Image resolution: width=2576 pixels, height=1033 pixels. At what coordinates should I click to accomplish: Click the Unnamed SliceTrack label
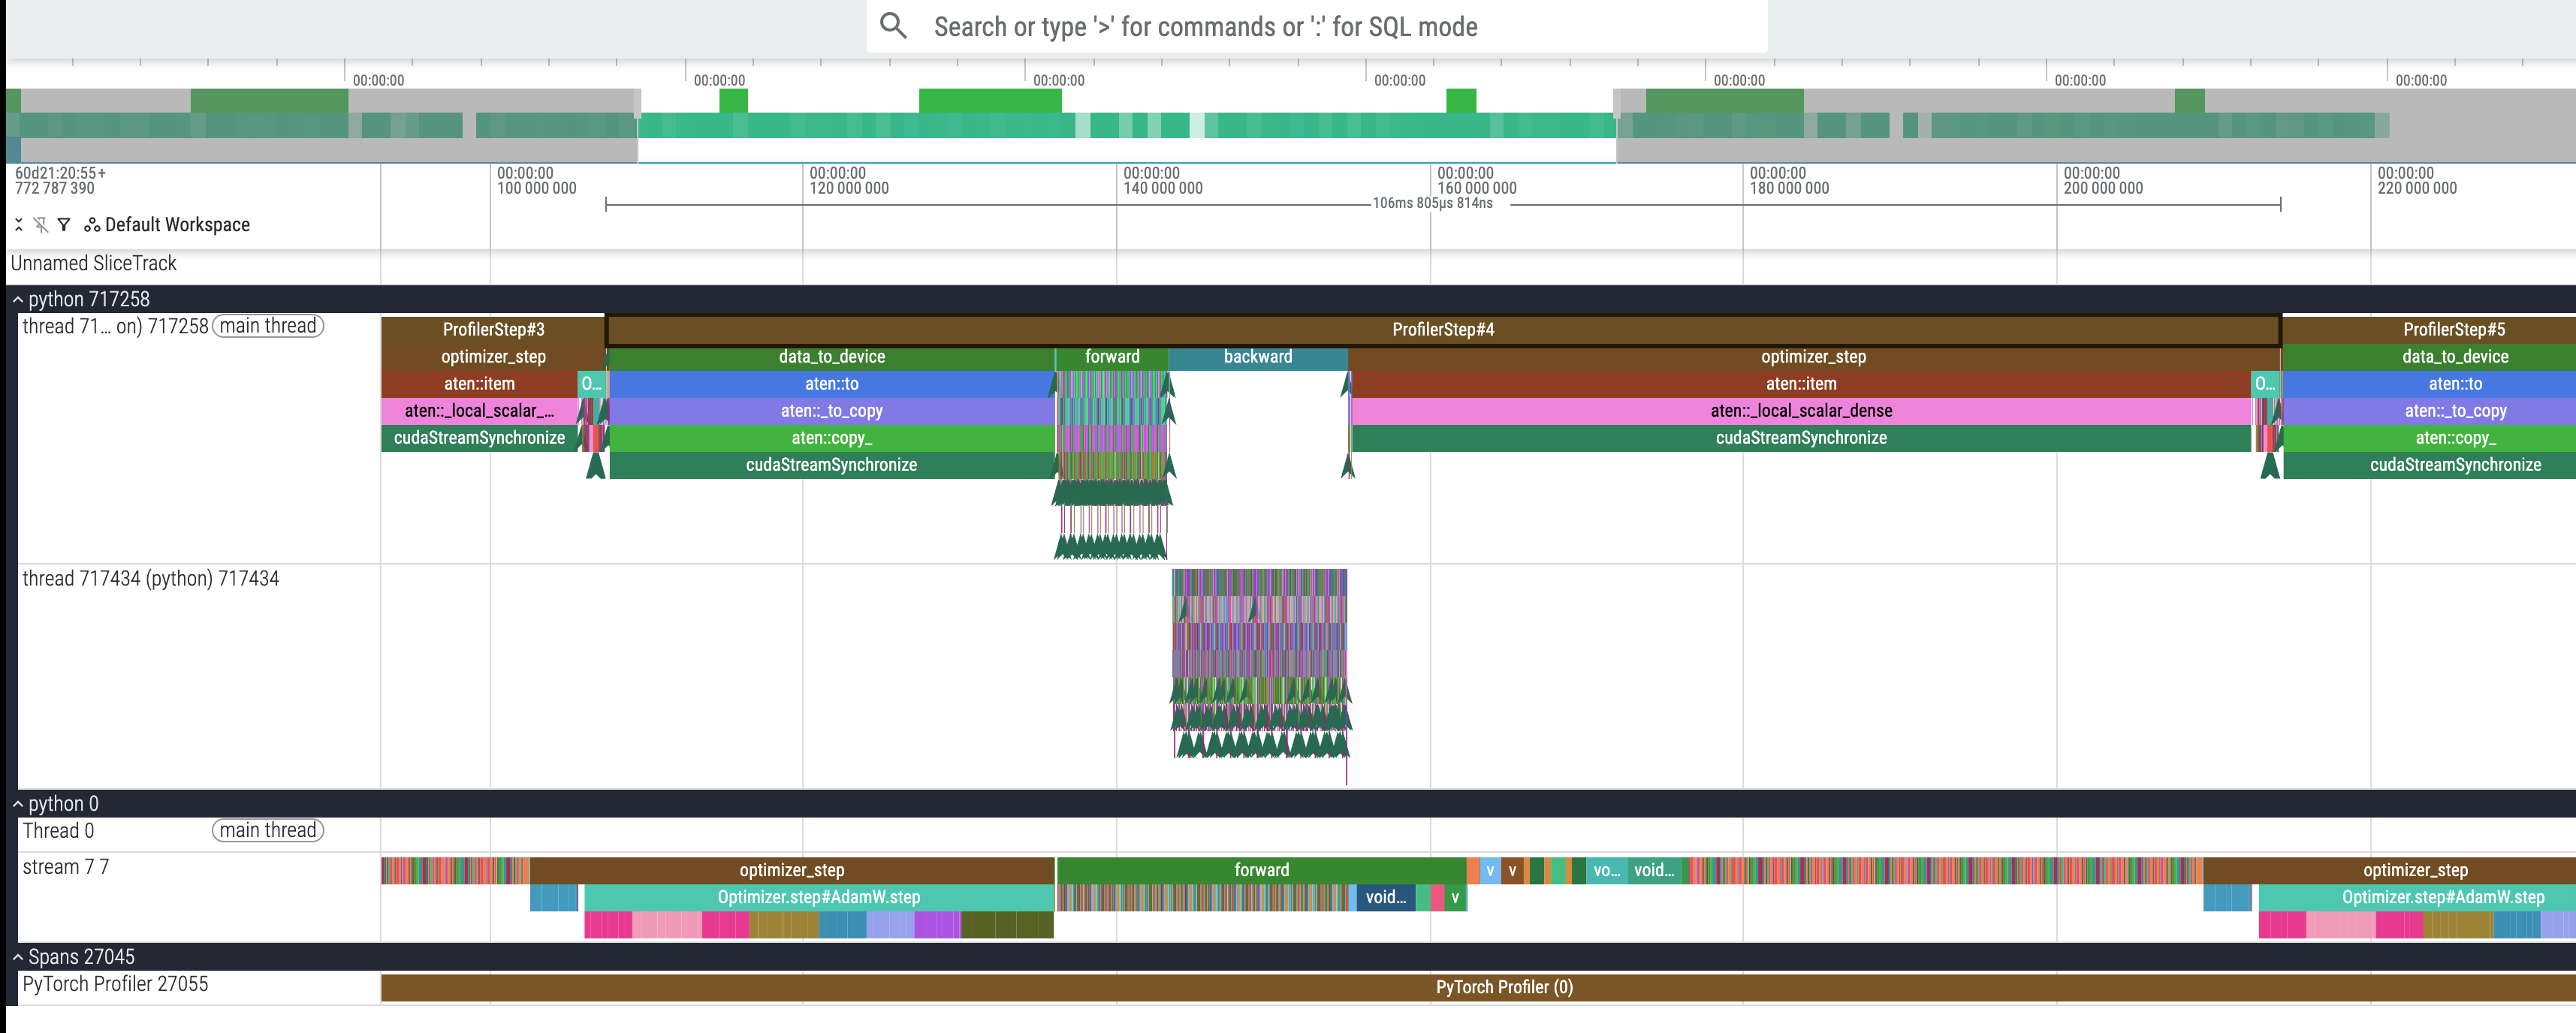(93, 263)
